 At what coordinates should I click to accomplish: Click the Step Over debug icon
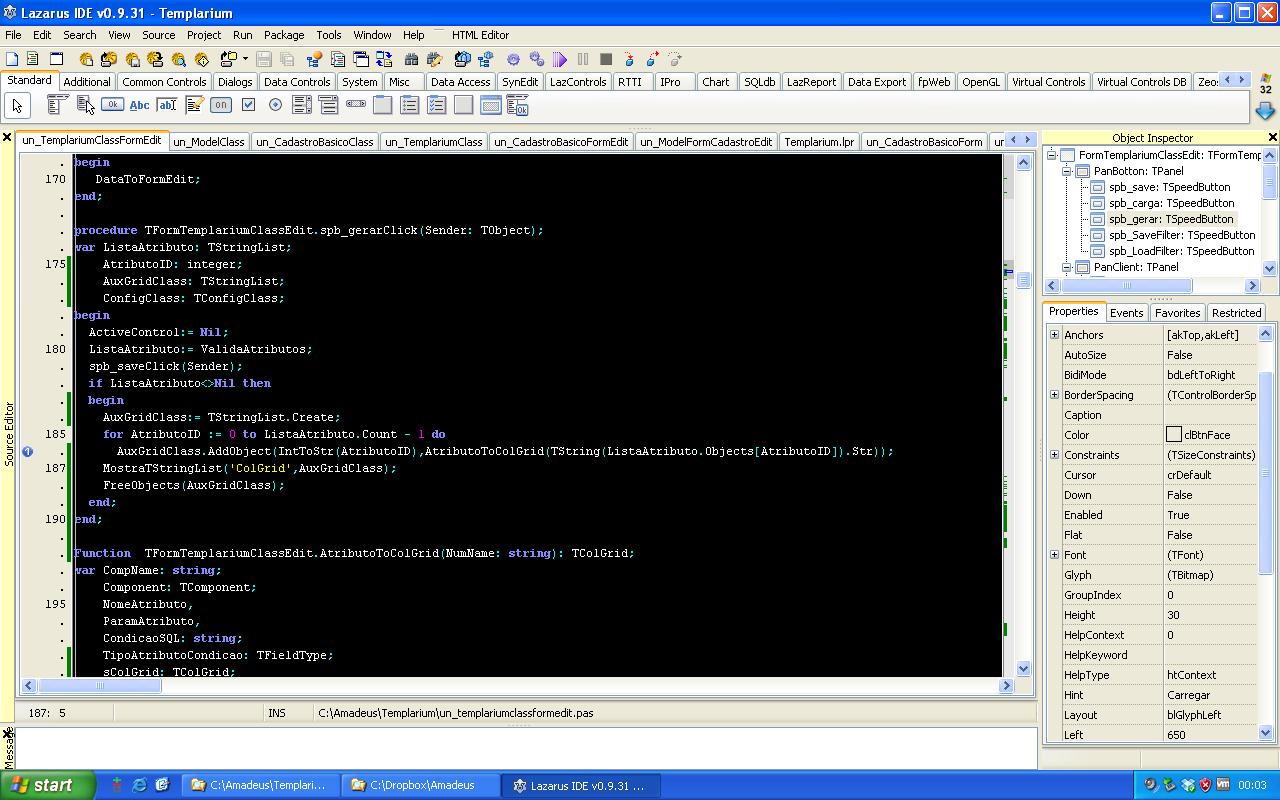[x=652, y=59]
